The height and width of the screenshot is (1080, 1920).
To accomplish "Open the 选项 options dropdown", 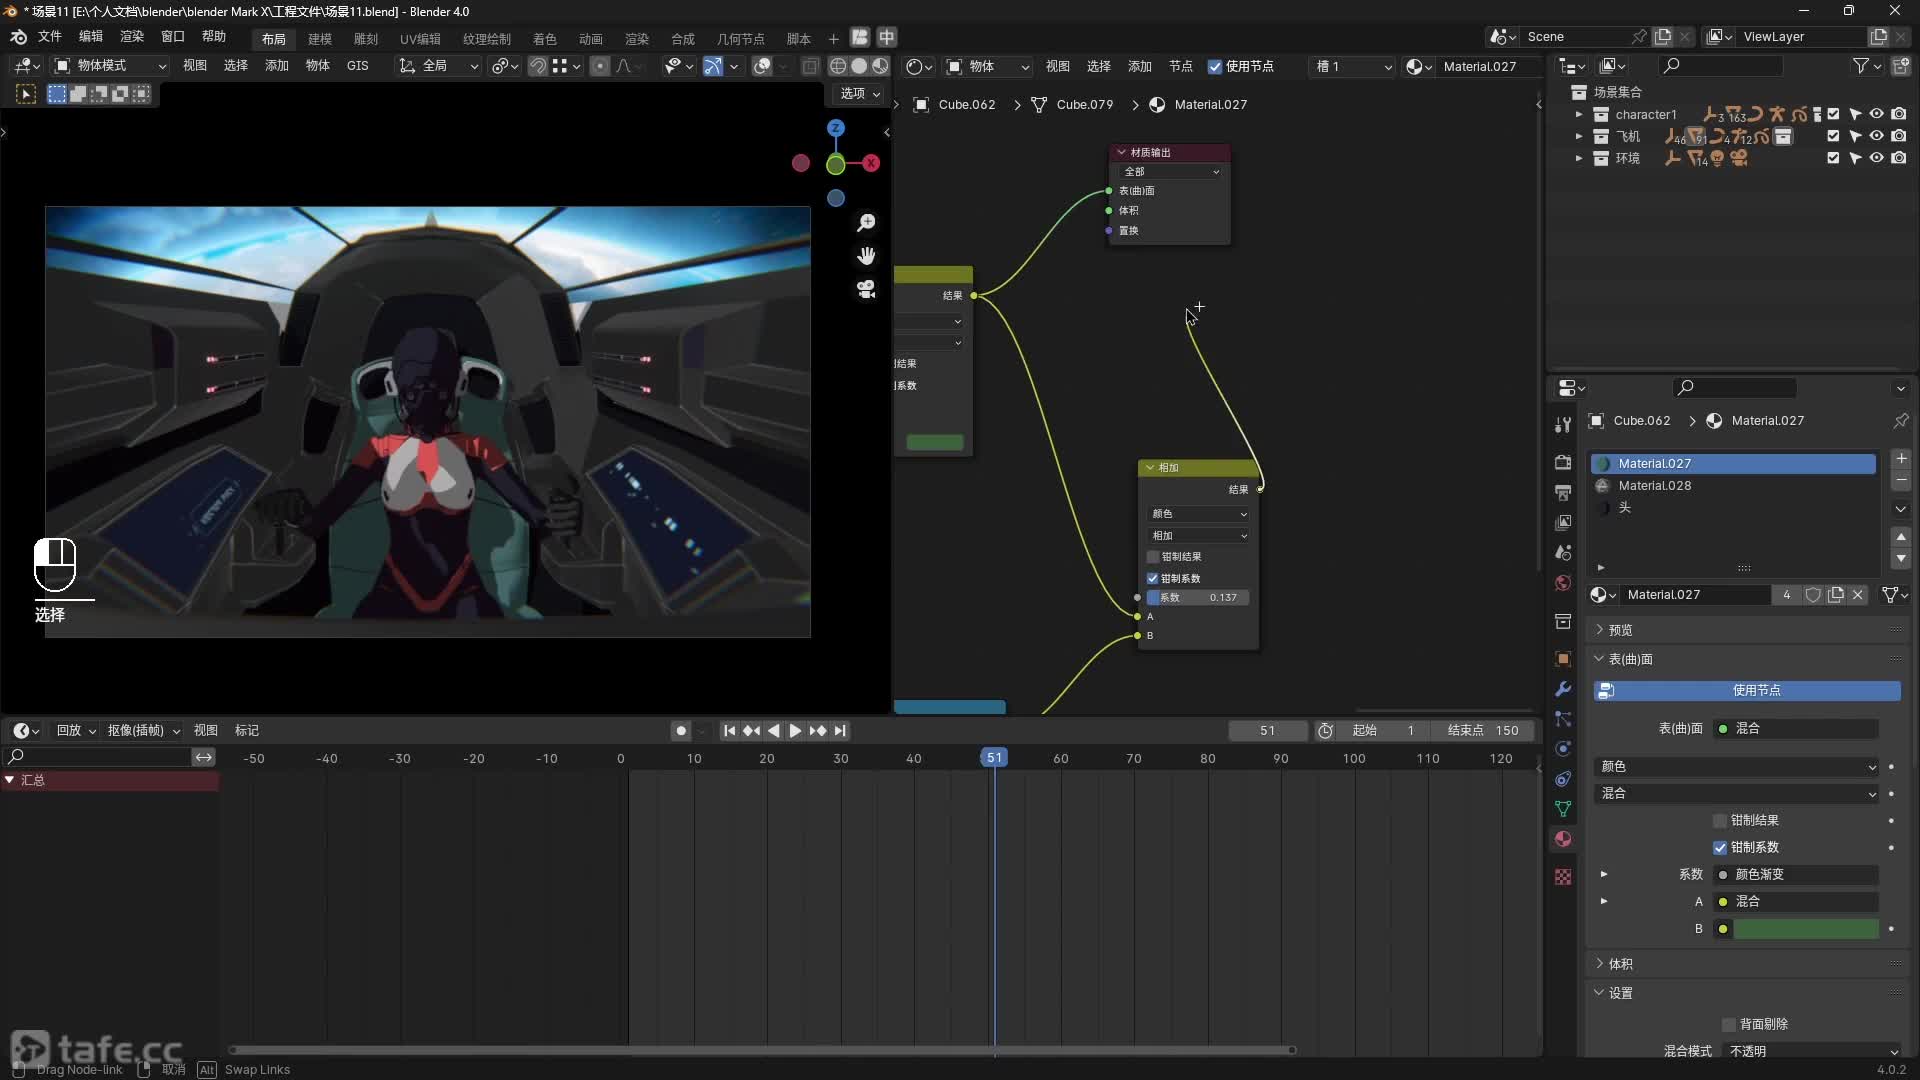I will click(860, 93).
